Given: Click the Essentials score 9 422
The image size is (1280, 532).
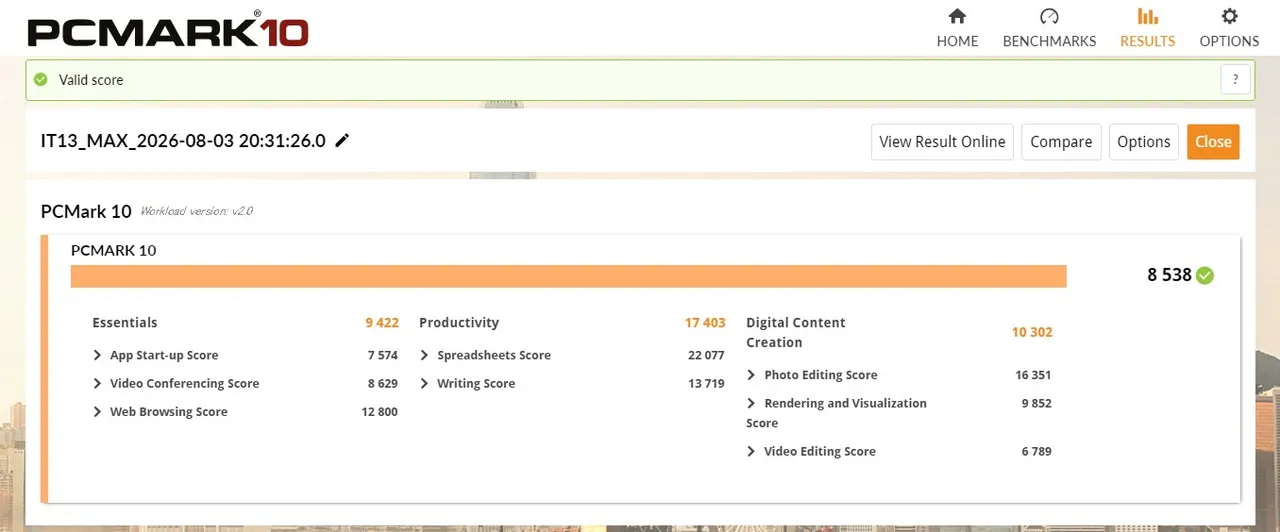Looking at the screenshot, I should (382, 322).
